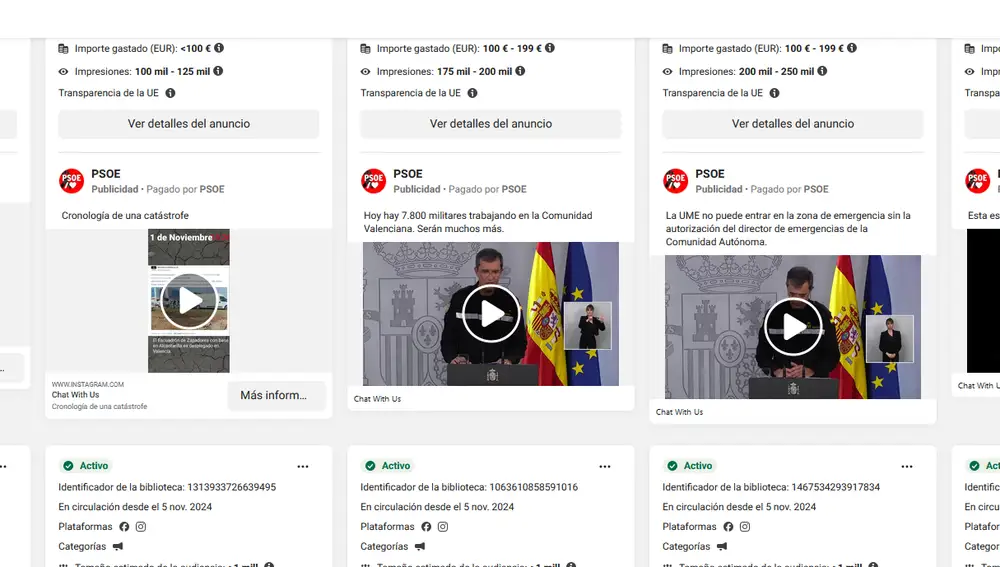Play the 'La UME' press conference video
The width and height of the screenshot is (1000, 567).
click(x=793, y=327)
